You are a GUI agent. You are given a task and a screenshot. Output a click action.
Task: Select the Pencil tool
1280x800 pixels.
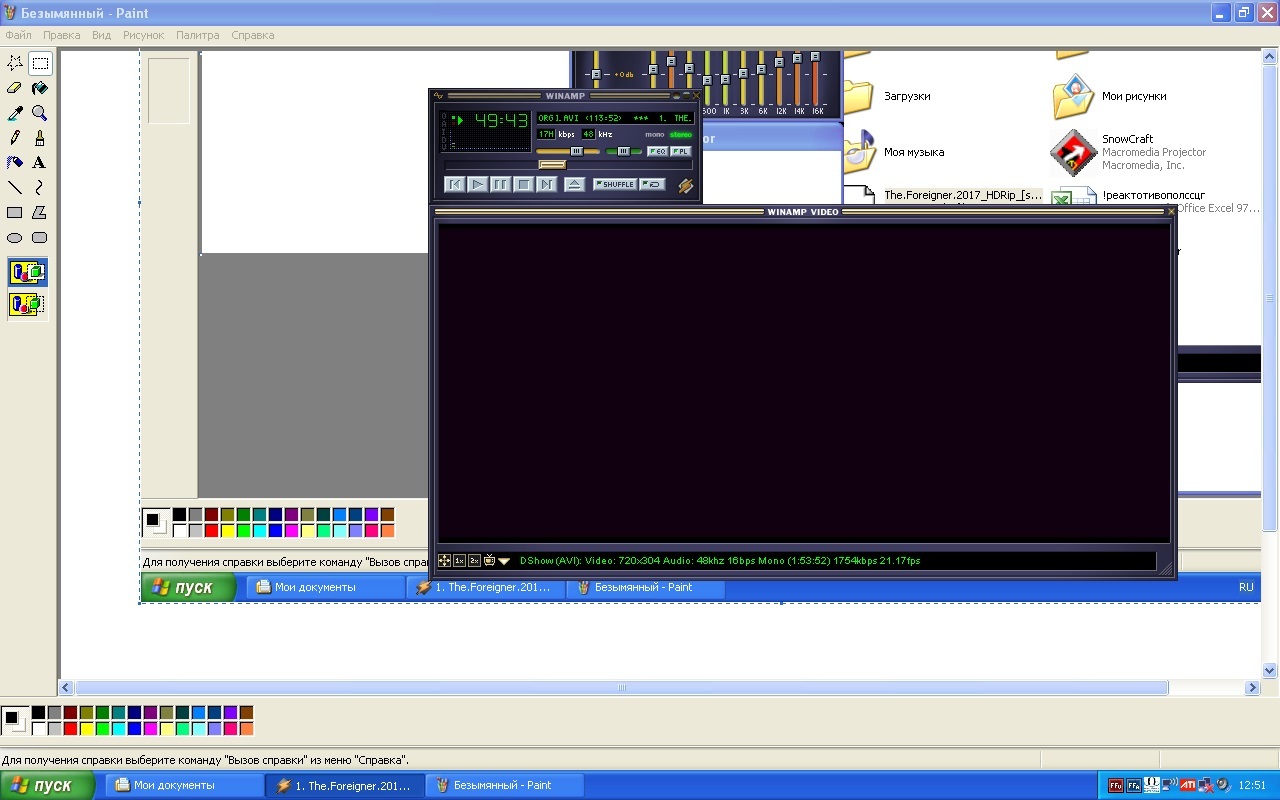[x=15, y=138]
